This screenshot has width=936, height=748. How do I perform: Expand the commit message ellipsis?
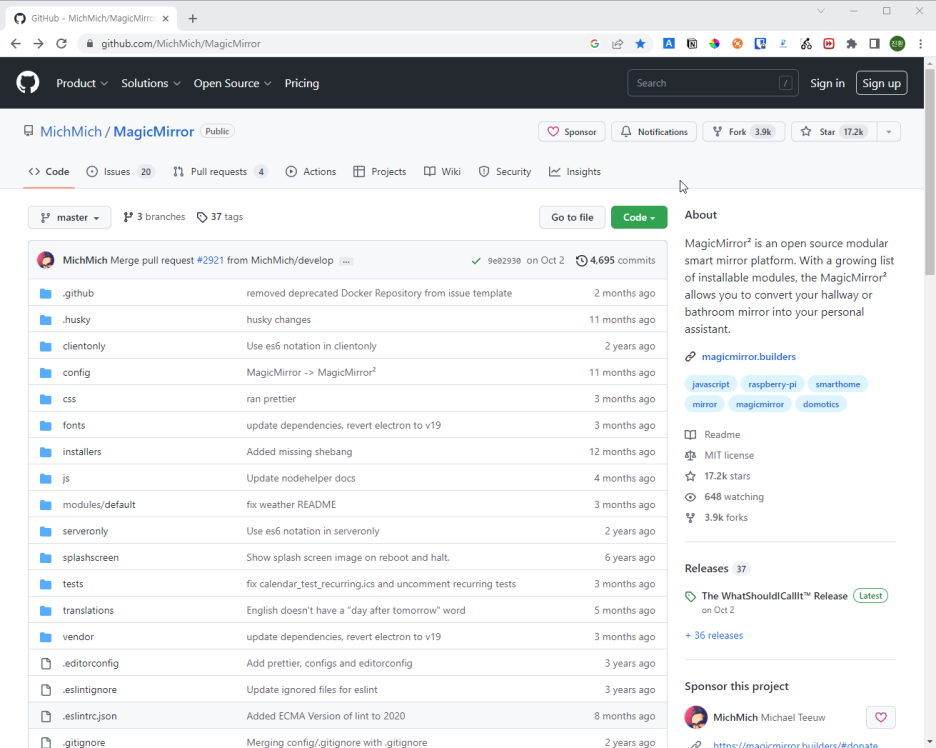tap(346, 261)
